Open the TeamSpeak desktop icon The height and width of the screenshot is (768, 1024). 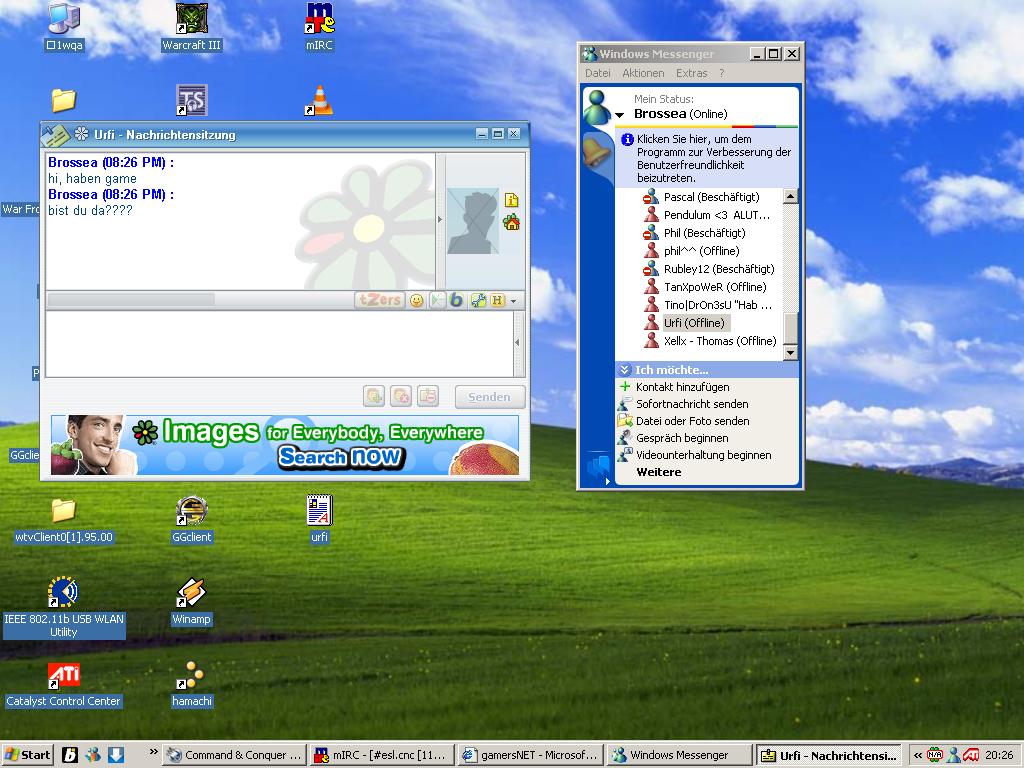point(192,101)
